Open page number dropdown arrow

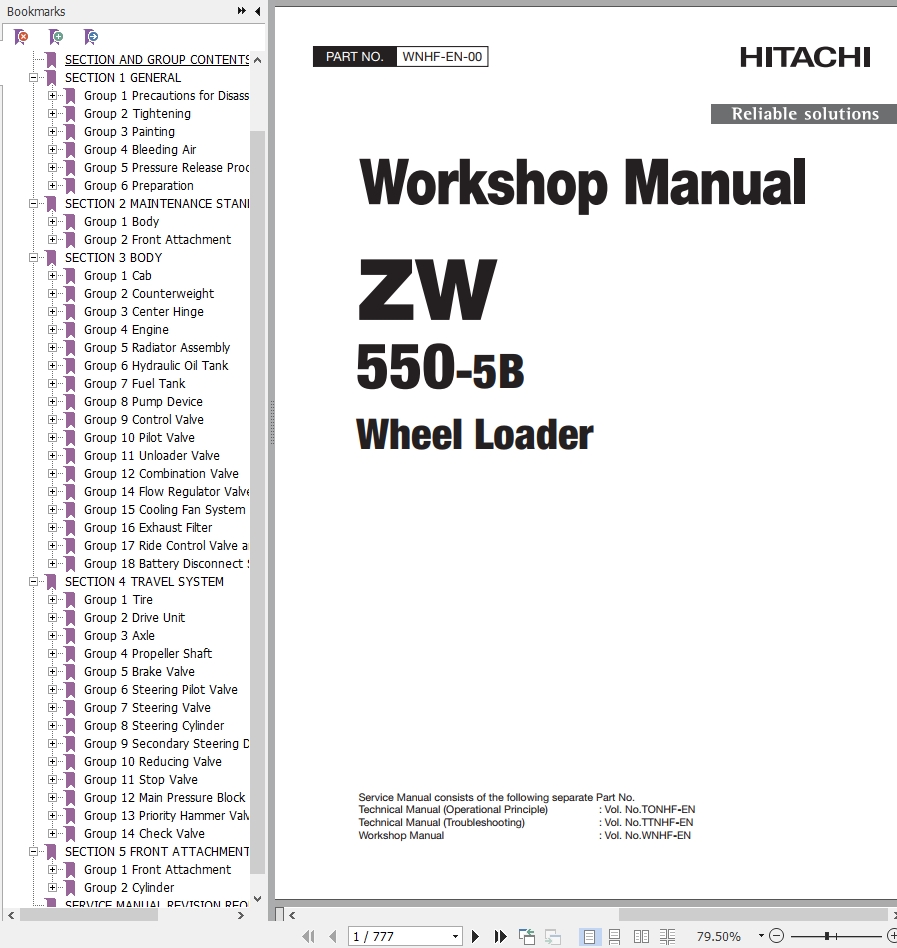[x=455, y=937]
